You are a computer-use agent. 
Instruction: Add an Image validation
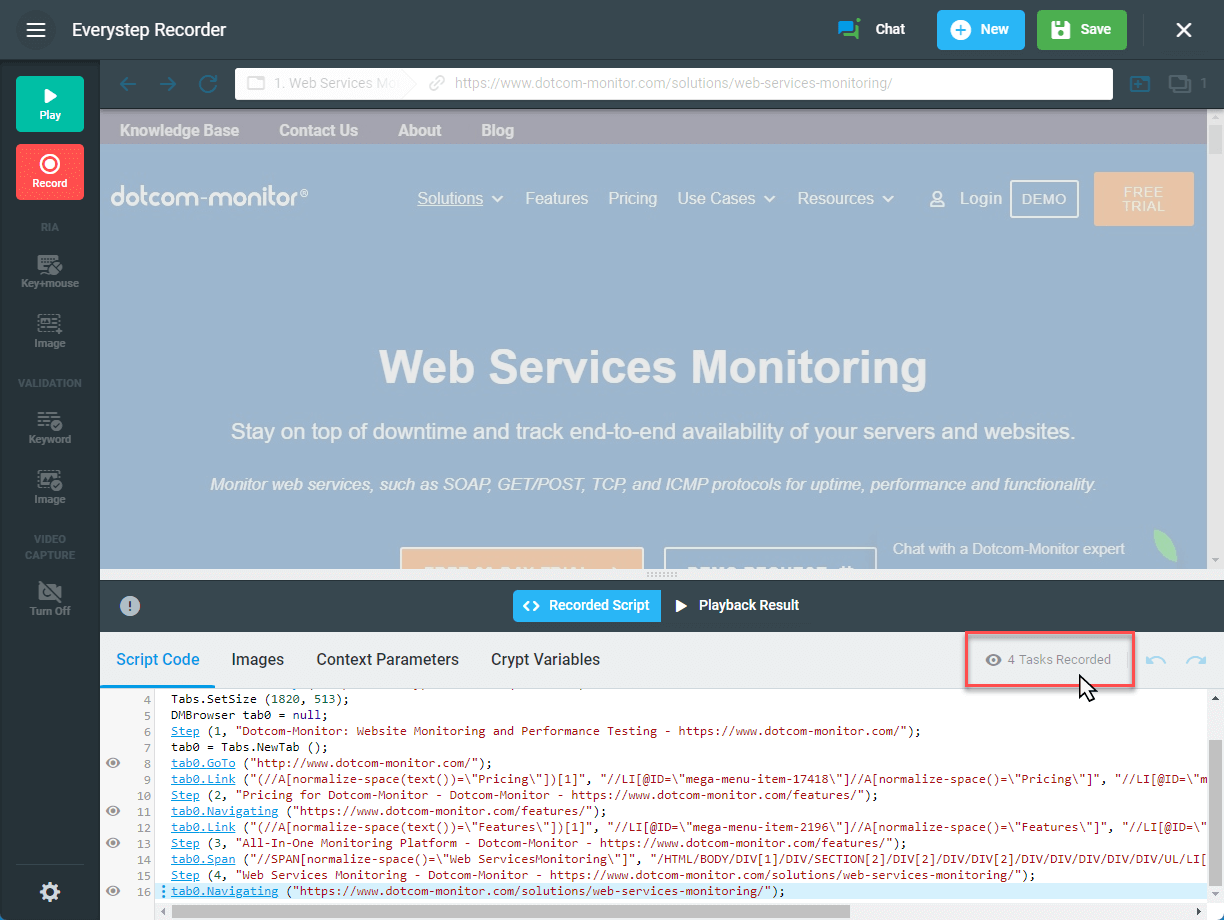pyautogui.click(x=50, y=488)
